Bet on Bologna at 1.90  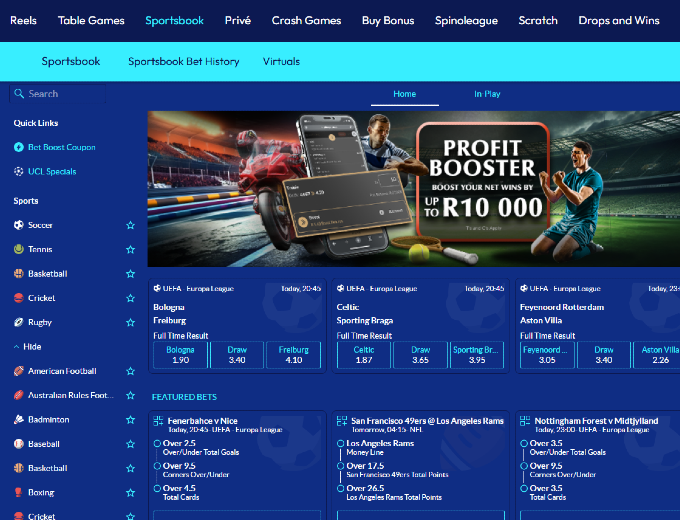click(x=180, y=355)
